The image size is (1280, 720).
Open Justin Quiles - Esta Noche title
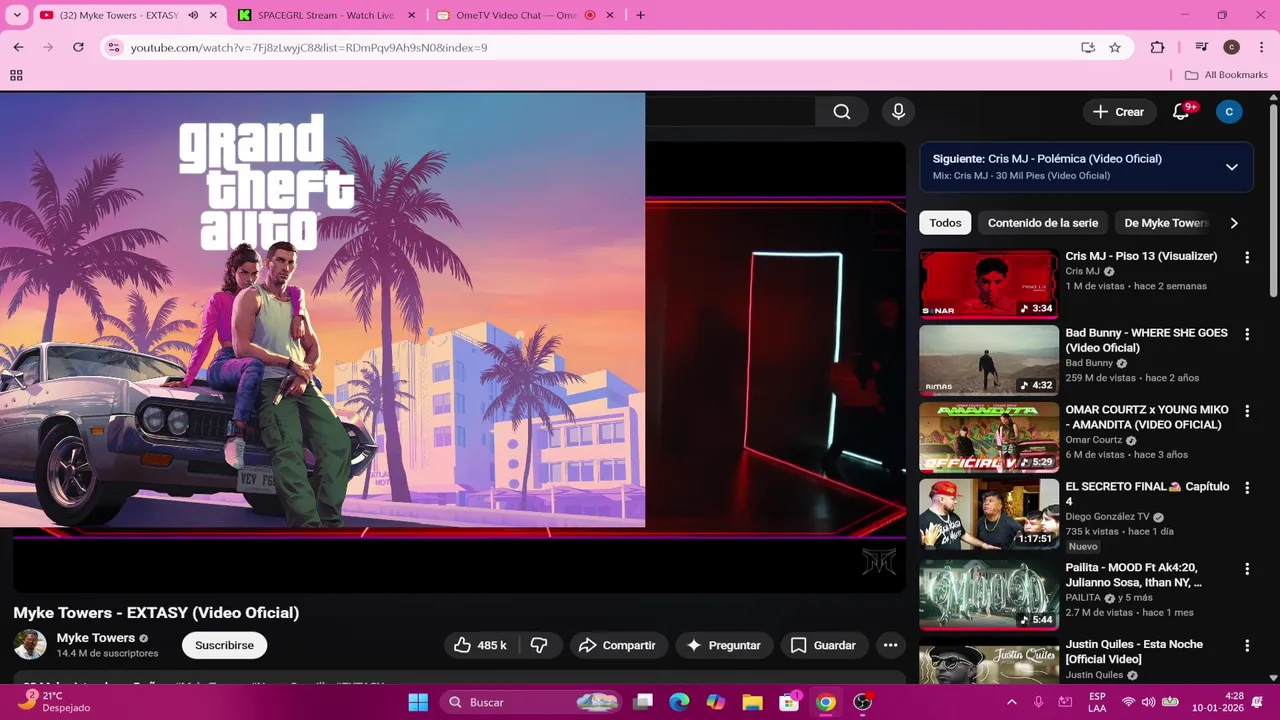[x=1134, y=652]
